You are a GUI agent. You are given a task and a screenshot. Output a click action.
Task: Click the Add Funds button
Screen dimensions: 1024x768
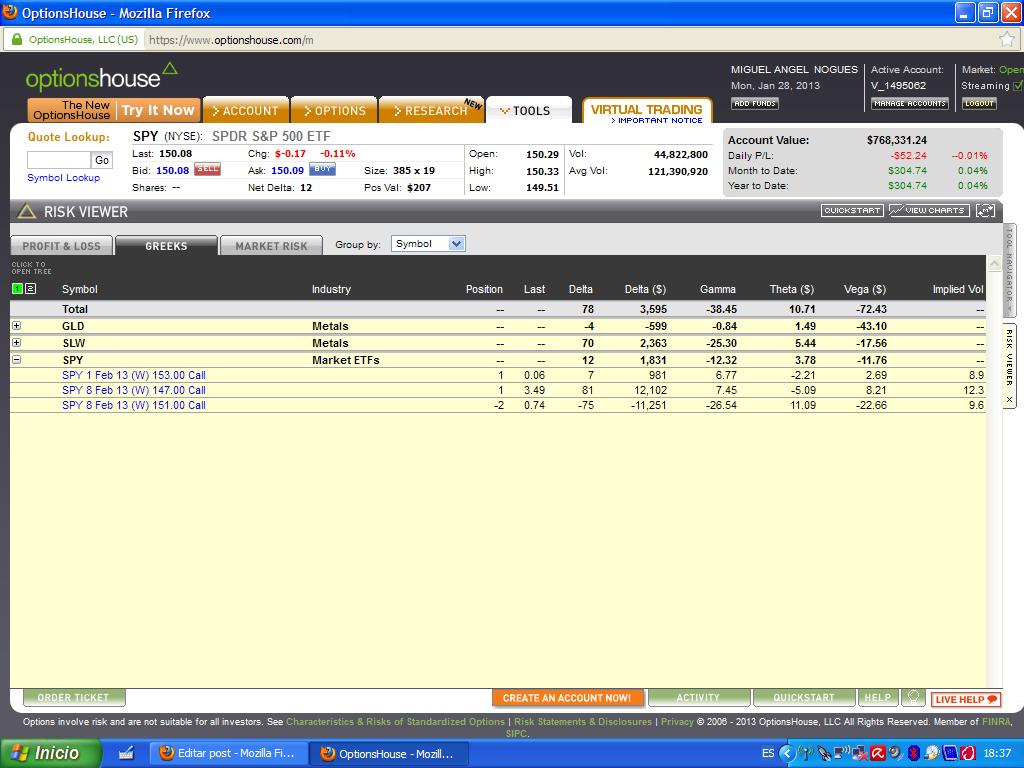point(754,103)
